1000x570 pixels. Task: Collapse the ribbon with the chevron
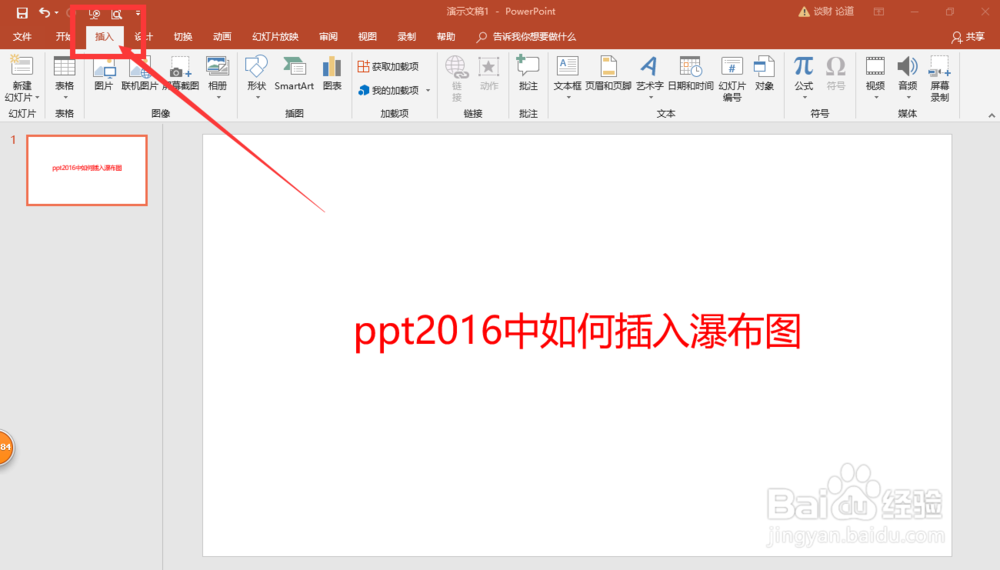(x=991, y=115)
